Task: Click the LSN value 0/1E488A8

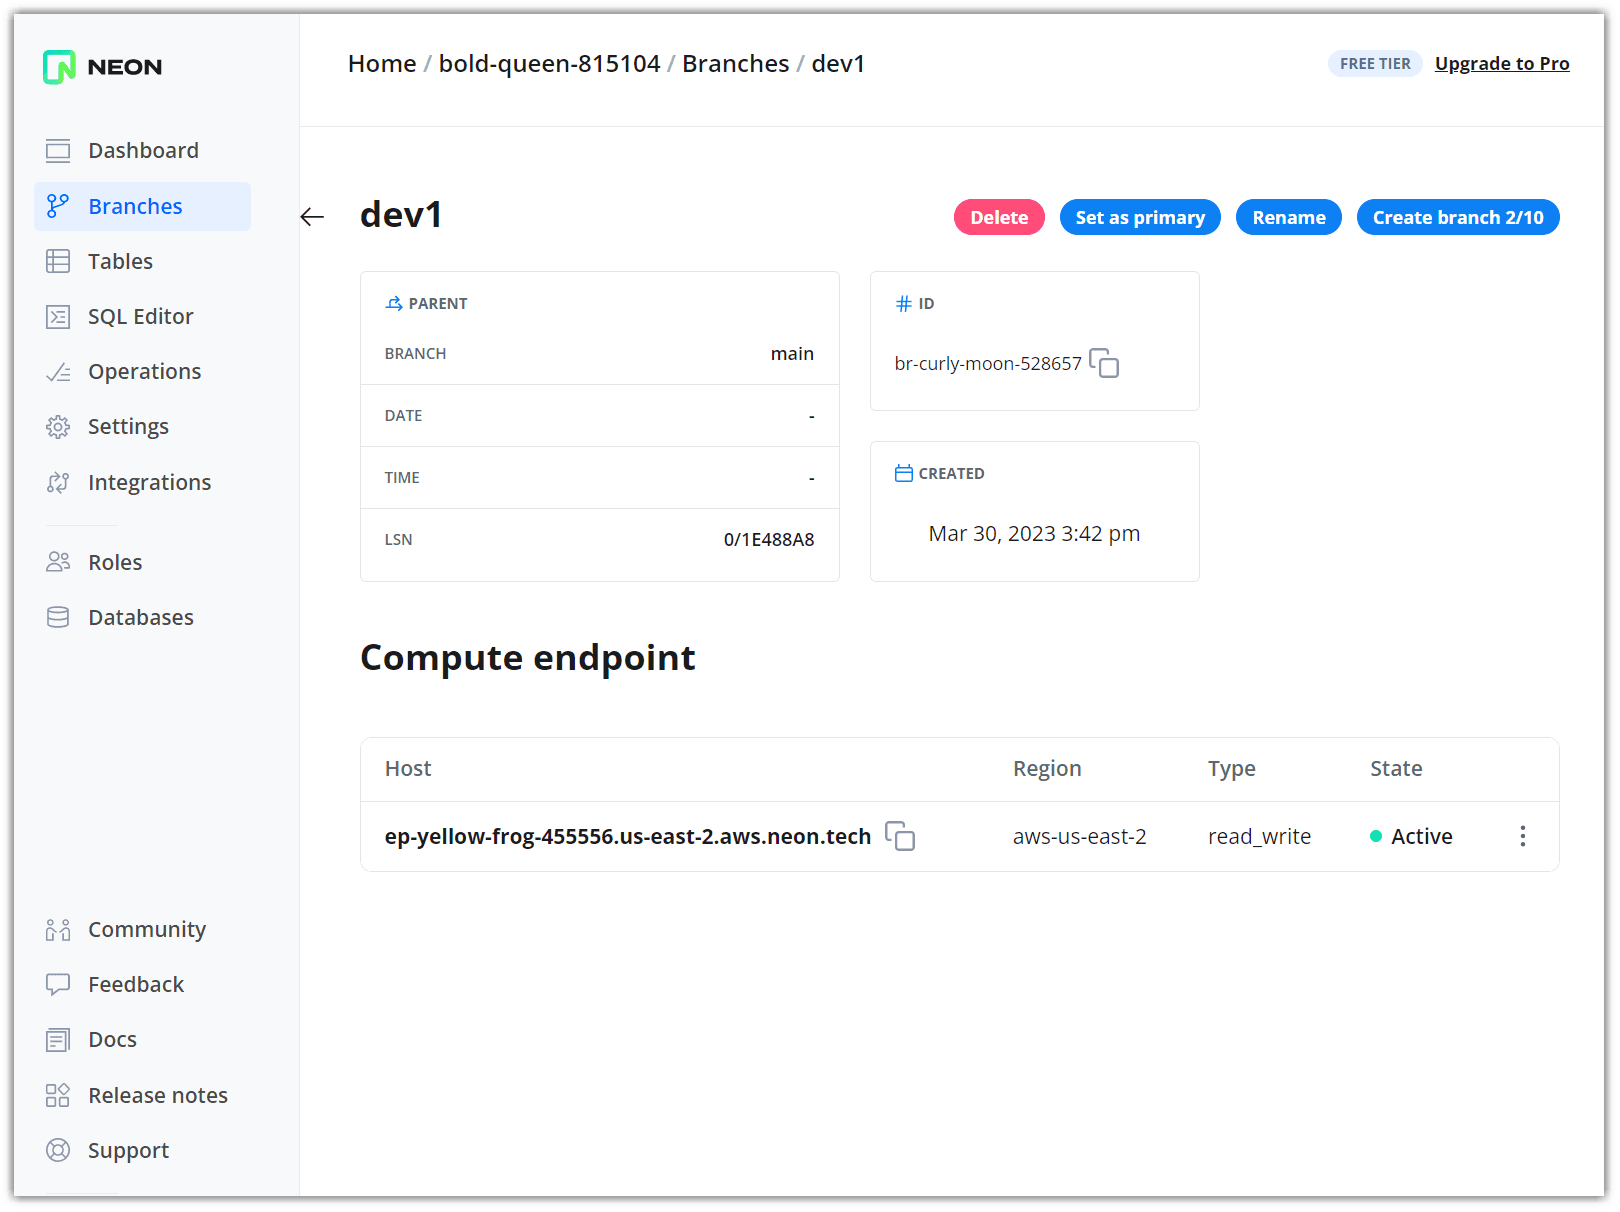Action: coord(769,540)
